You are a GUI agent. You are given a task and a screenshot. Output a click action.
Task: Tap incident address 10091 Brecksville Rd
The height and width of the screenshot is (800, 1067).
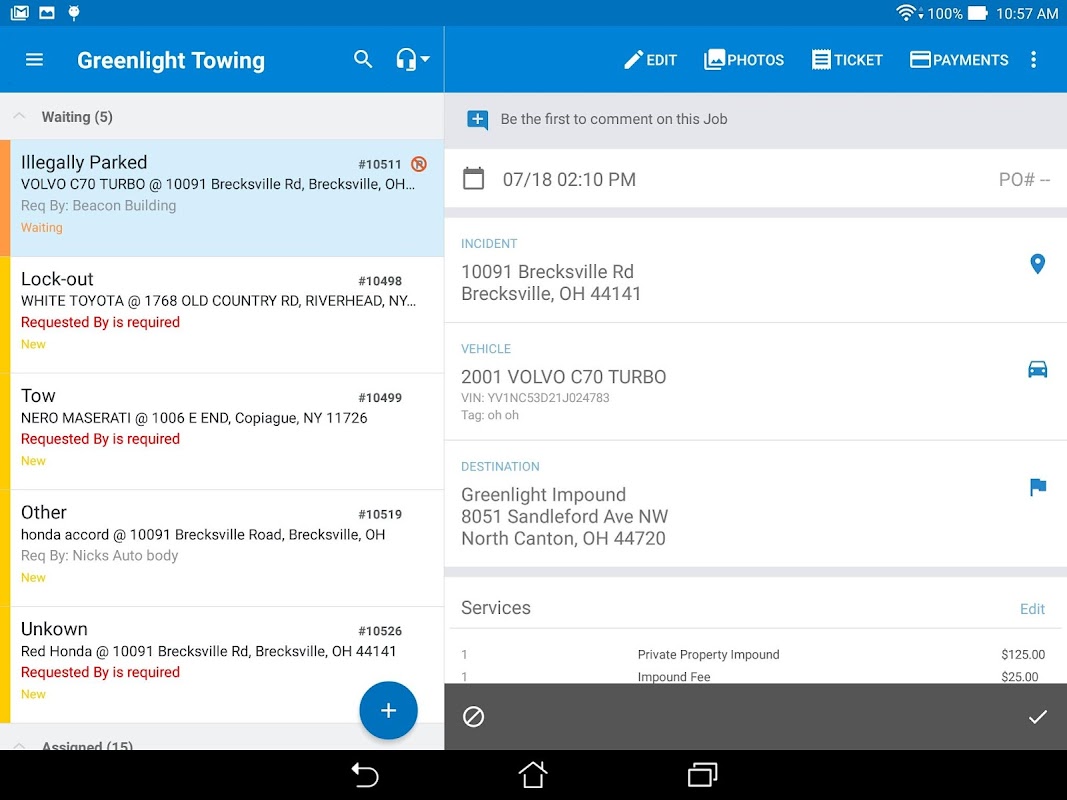coord(551,282)
